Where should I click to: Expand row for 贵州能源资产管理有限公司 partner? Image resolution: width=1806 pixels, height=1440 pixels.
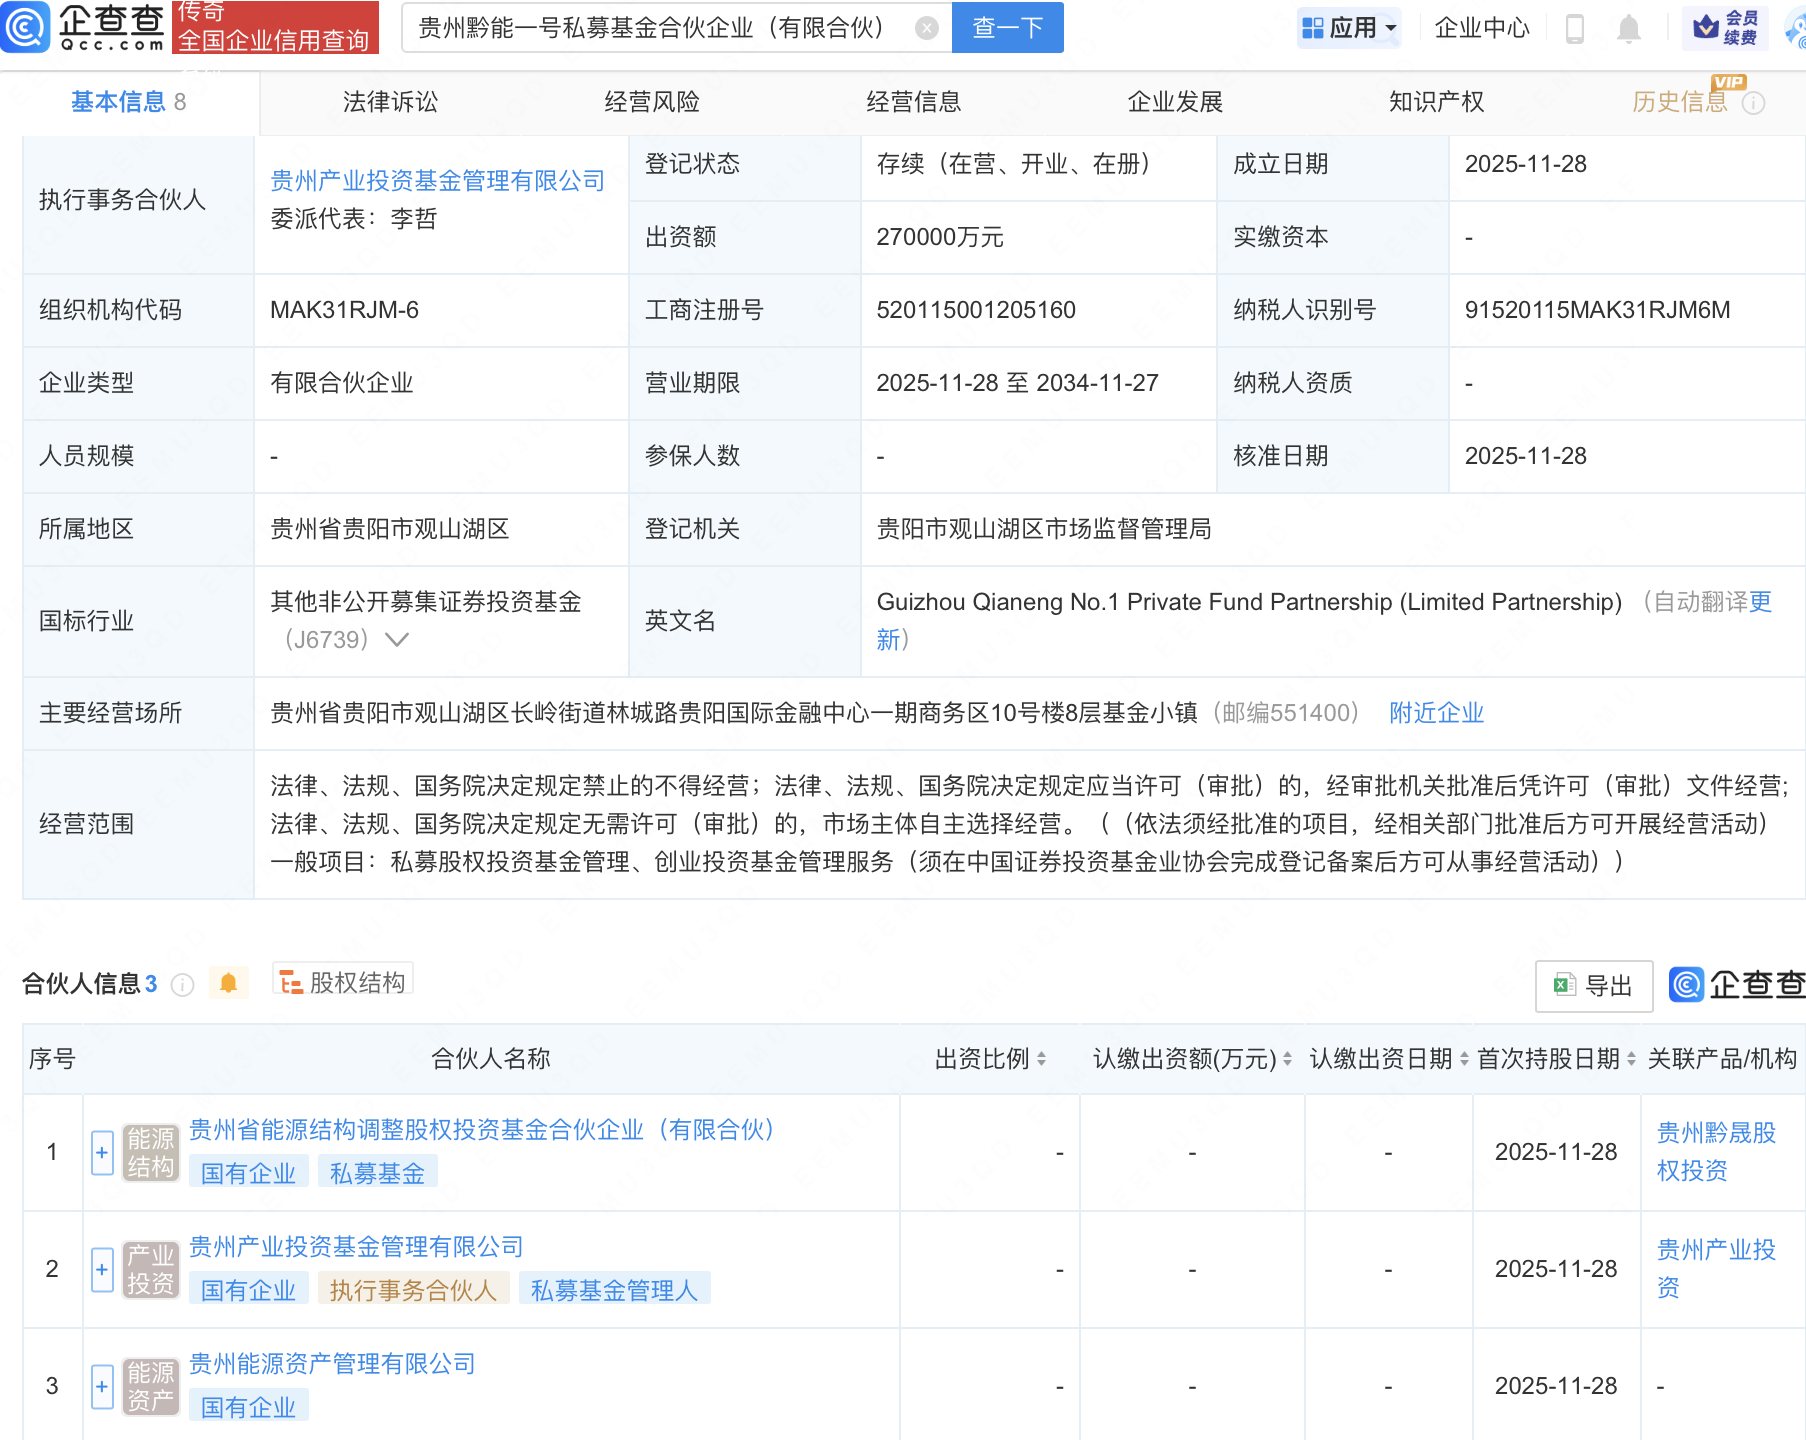click(102, 1387)
